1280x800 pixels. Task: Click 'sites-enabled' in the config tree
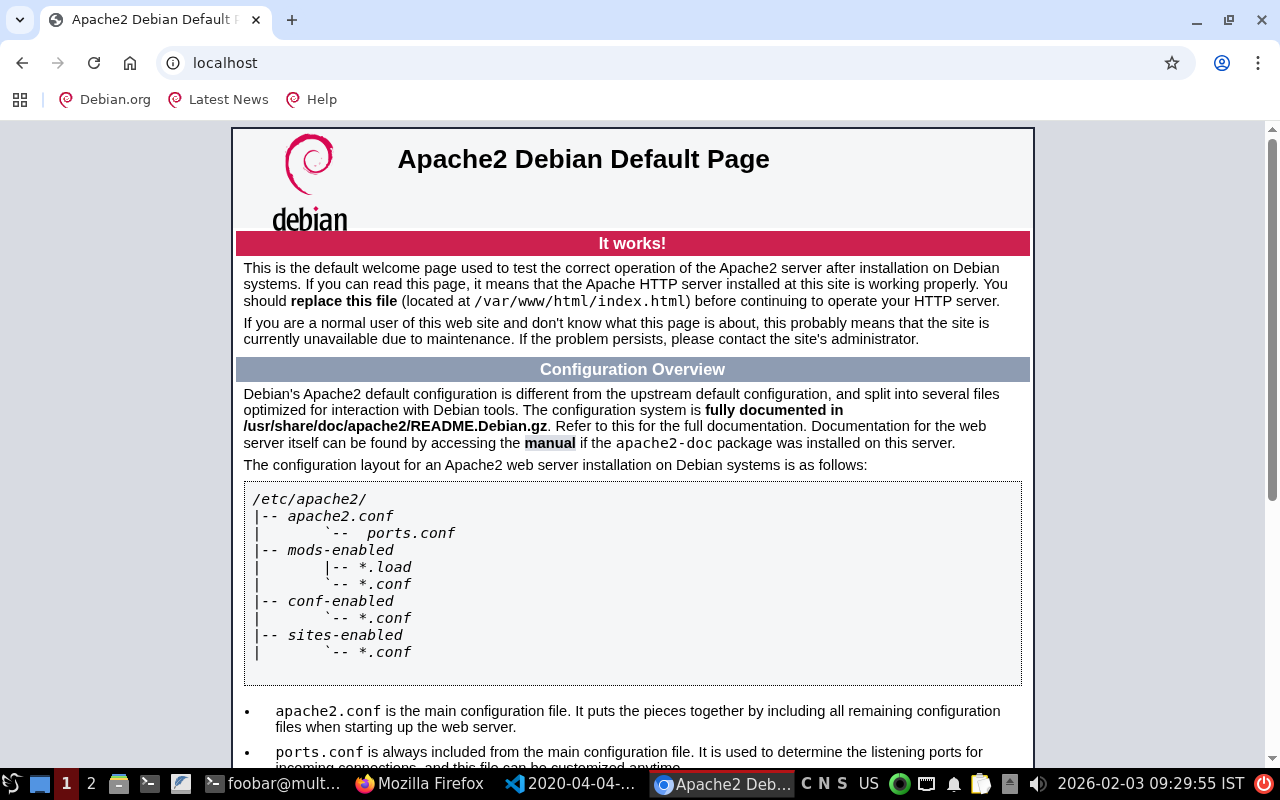[345, 635]
